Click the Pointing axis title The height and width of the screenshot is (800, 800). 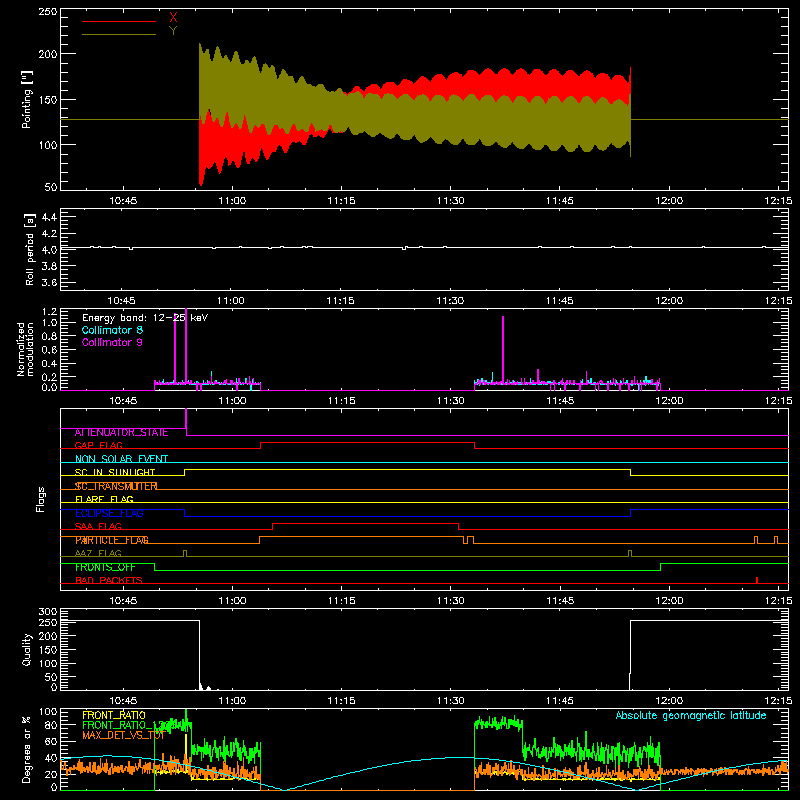[x=27, y=99]
